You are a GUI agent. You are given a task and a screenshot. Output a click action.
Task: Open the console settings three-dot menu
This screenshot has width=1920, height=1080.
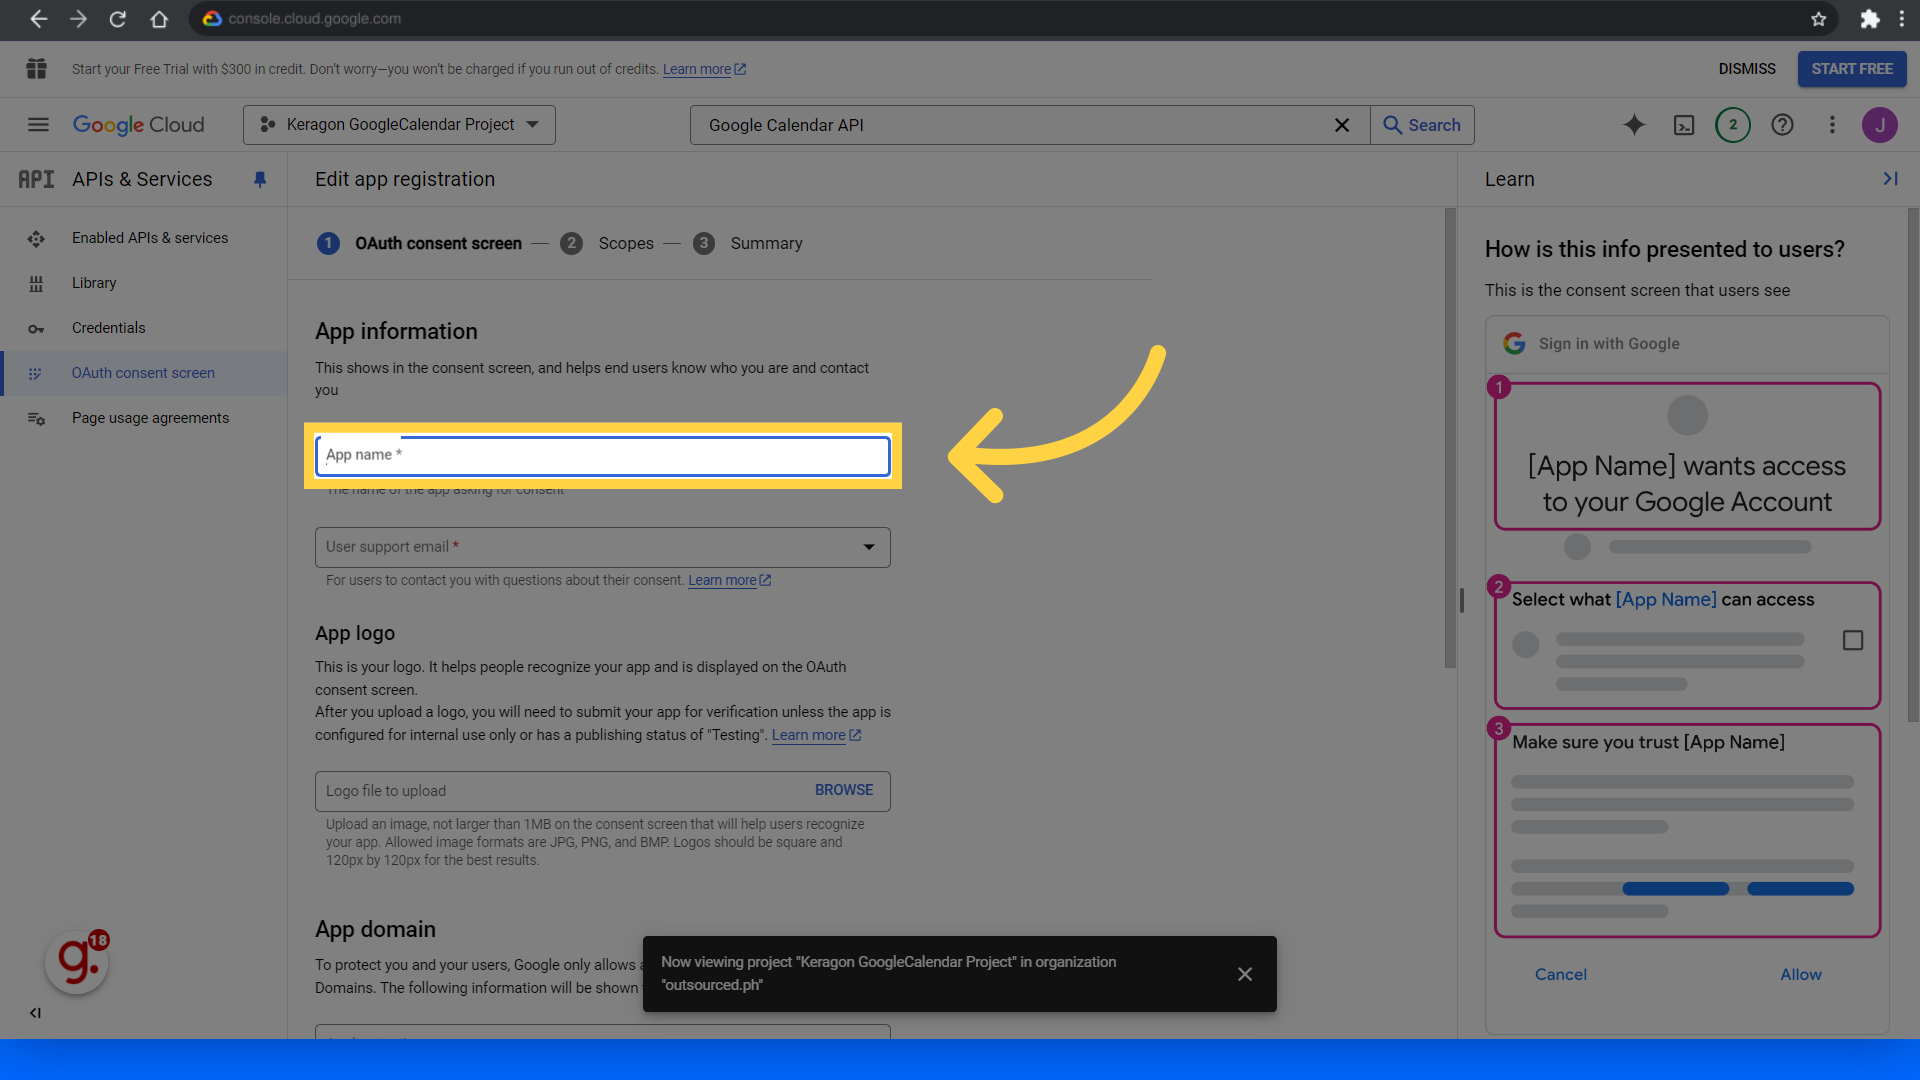pos(1832,125)
